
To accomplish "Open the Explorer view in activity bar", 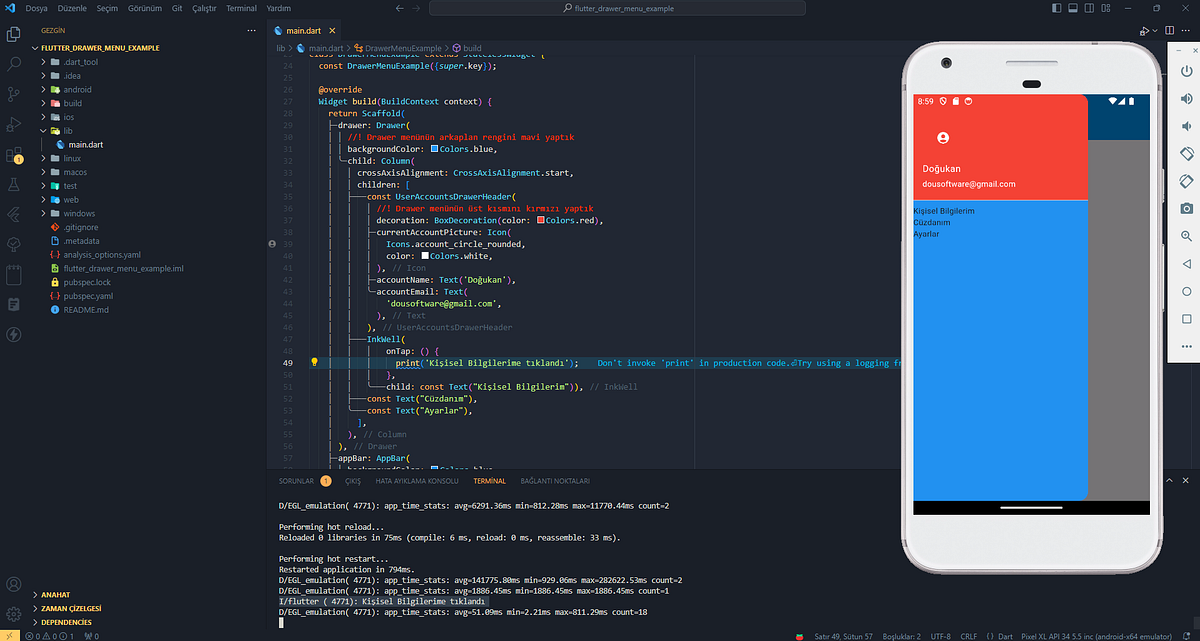I will click(x=14, y=34).
